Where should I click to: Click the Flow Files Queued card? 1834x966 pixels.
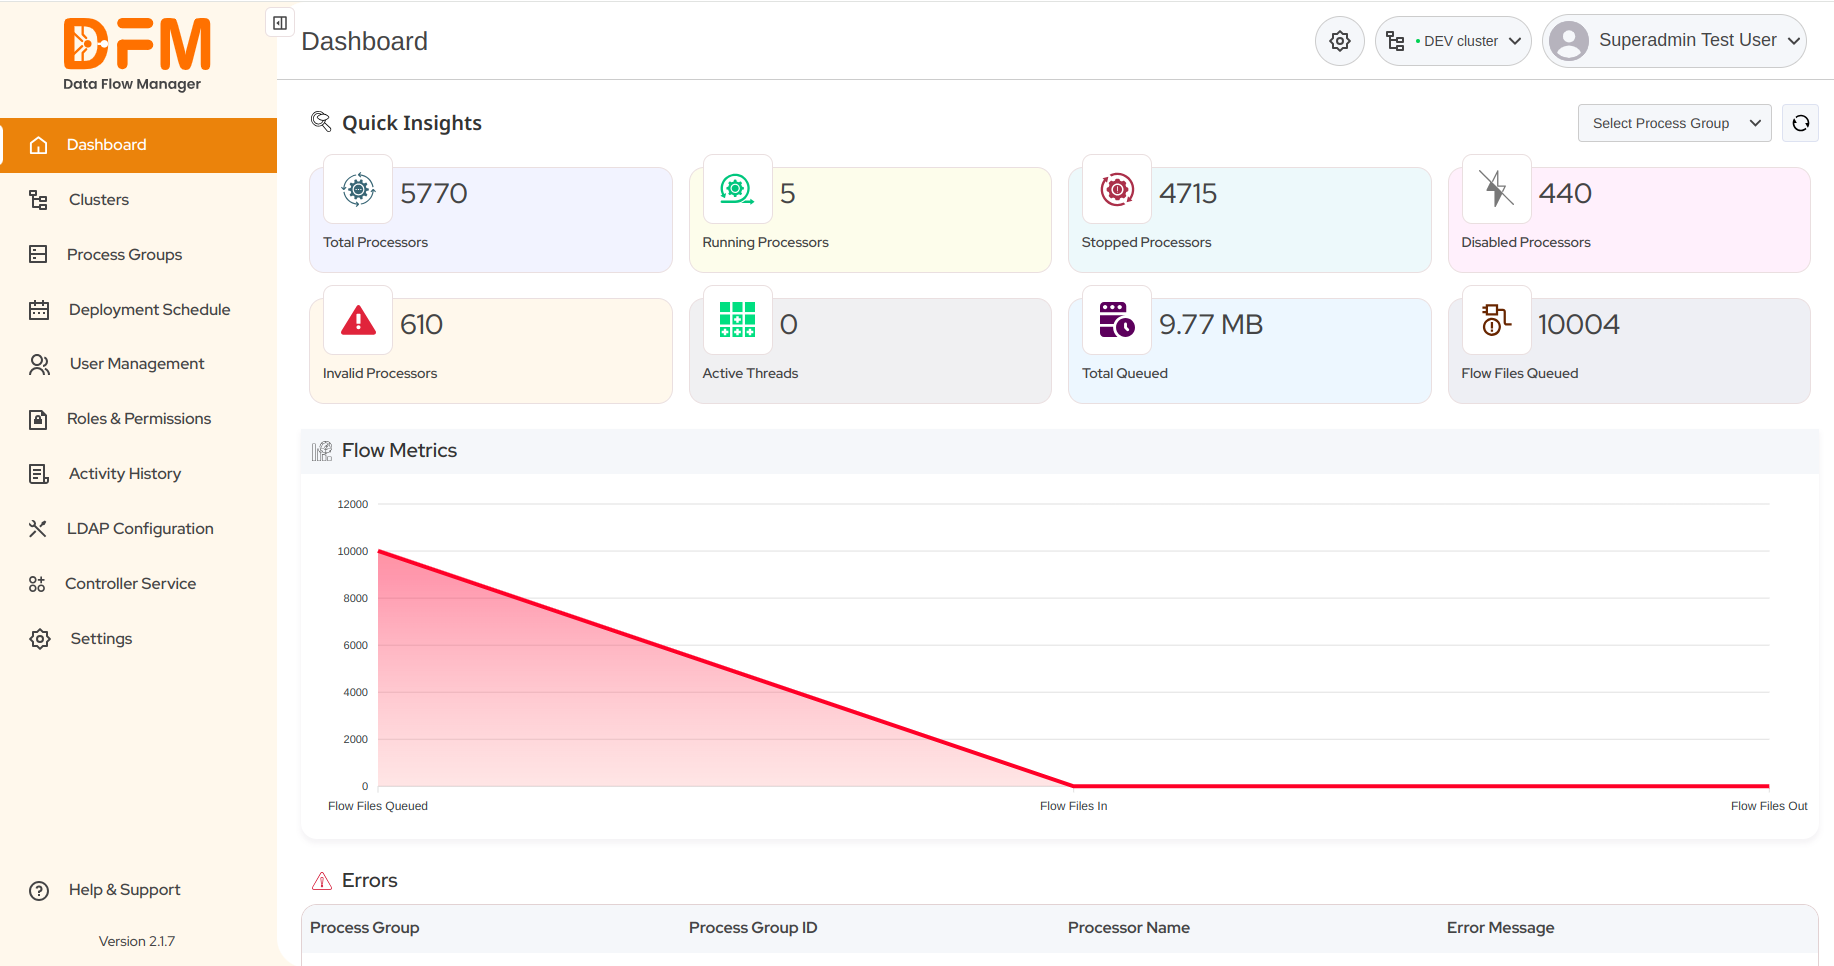[1628, 351]
